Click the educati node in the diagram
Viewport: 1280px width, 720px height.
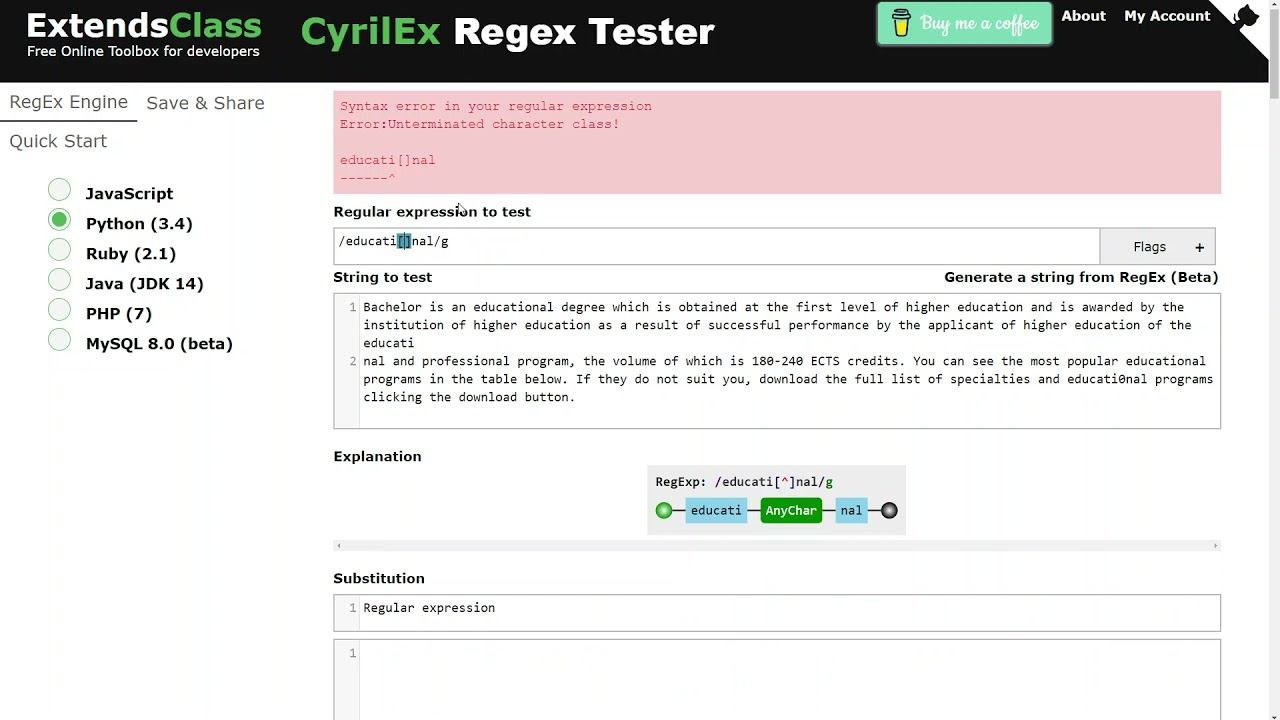point(716,510)
